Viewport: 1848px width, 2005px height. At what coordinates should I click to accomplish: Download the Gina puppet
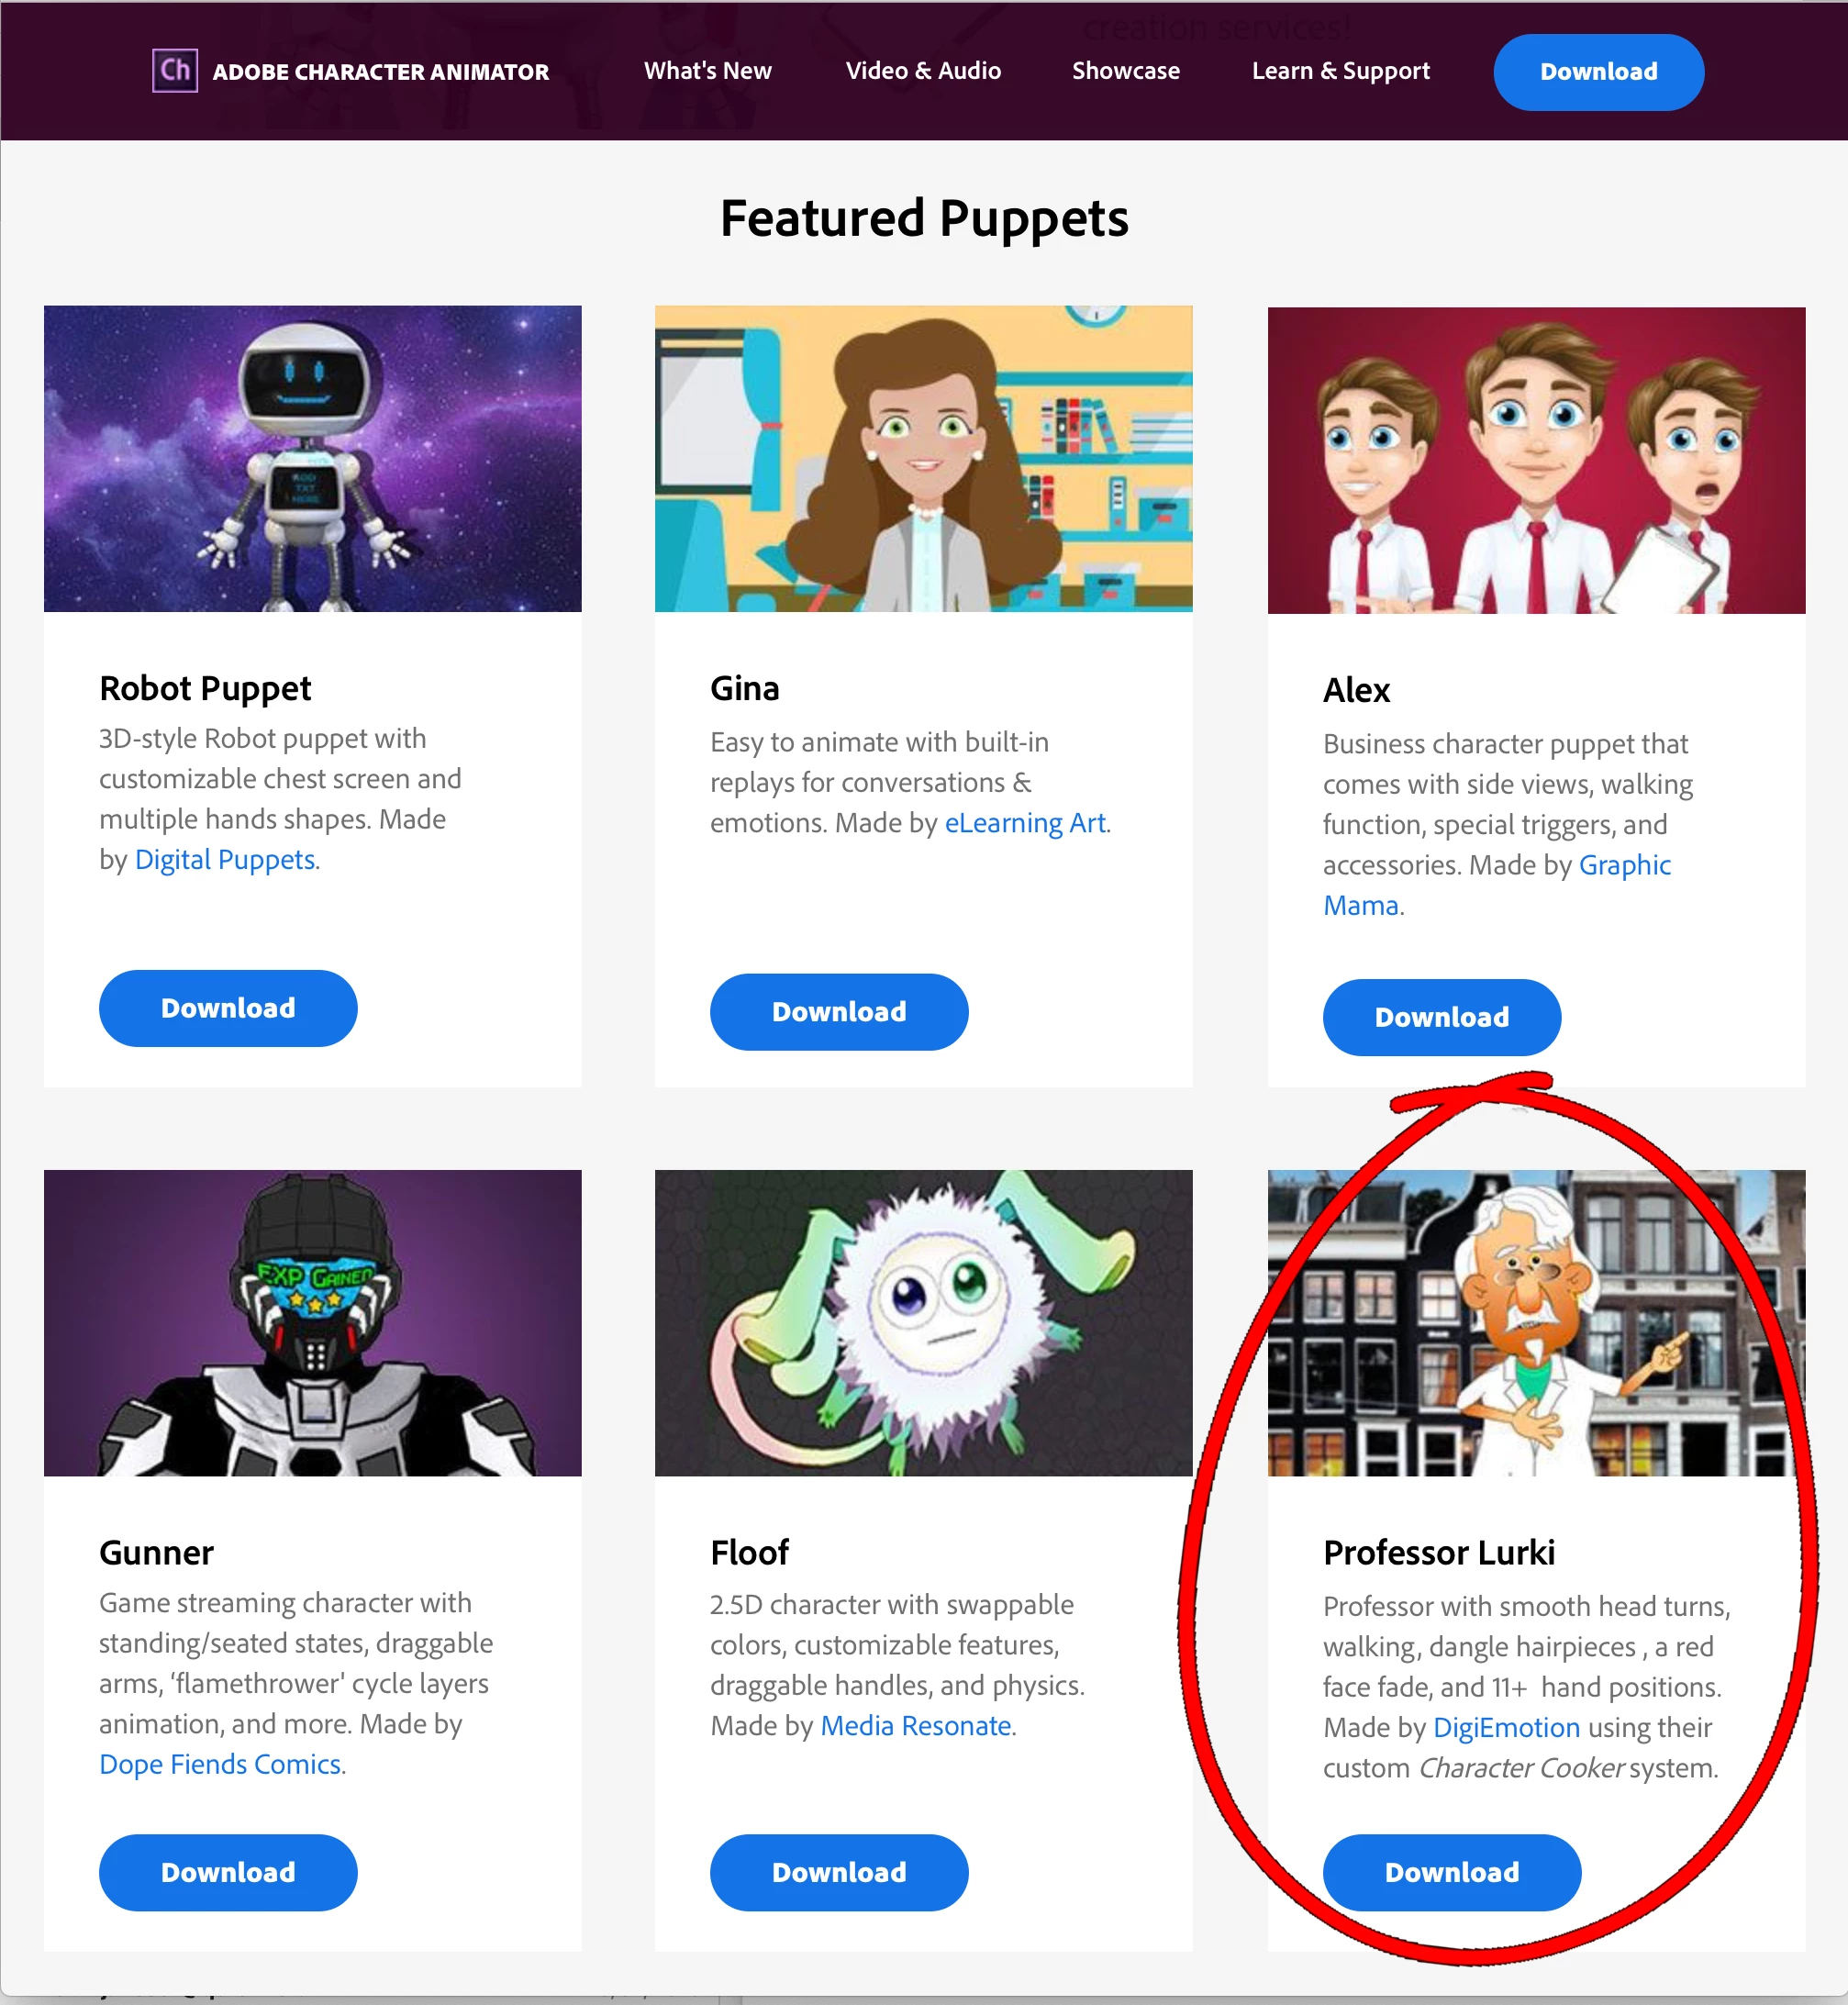[839, 1012]
